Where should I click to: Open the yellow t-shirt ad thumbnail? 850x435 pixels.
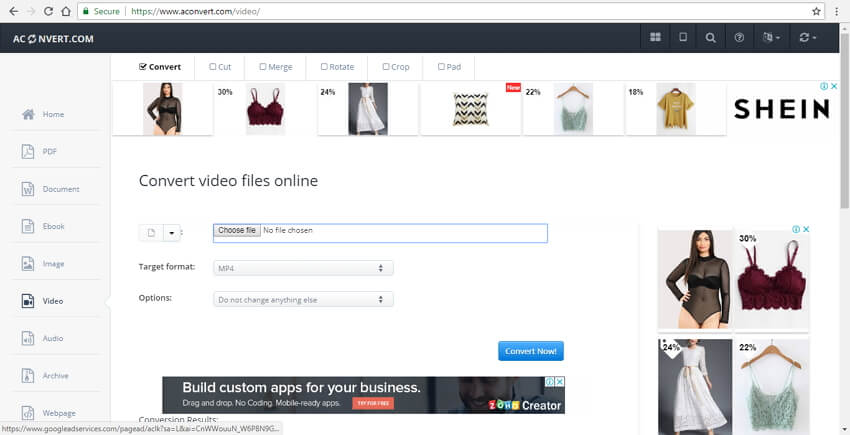675,108
